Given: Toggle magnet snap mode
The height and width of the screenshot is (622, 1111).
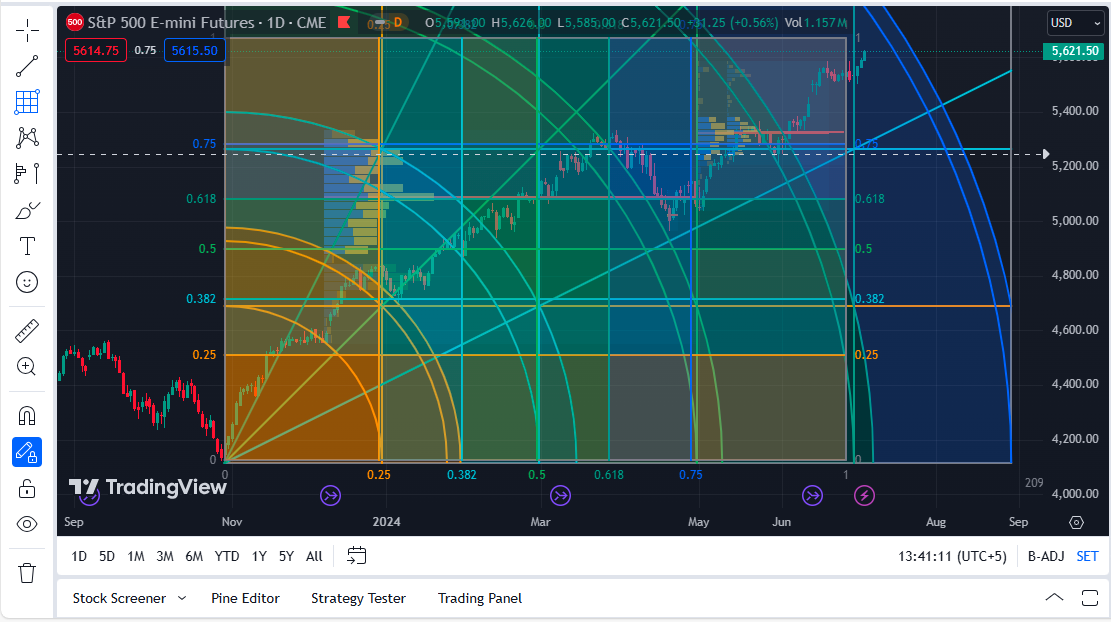Looking at the screenshot, I should (x=27, y=416).
